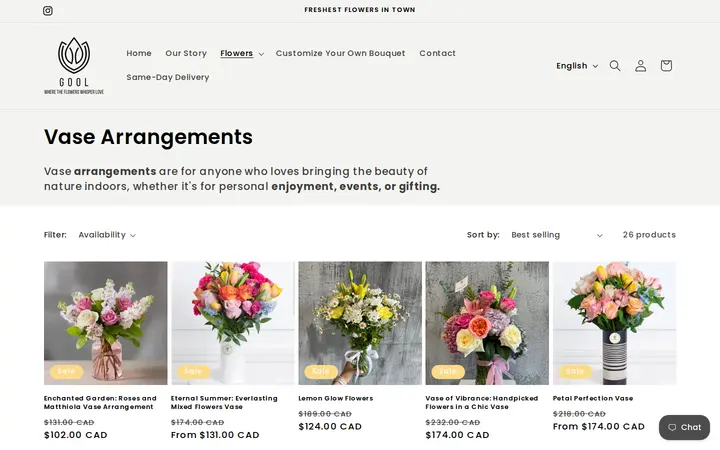Click the Vase Arrangements heading

pyautogui.click(x=148, y=137)
